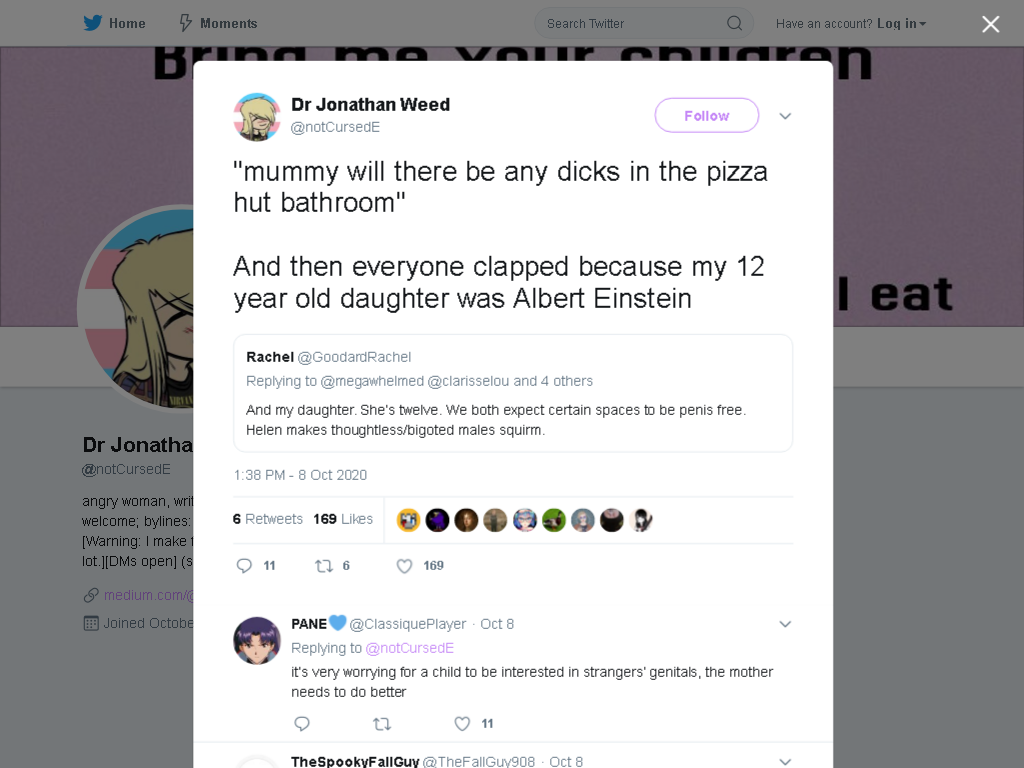Viewport: 1024px width, 768px height.
Task: Follow Dr Jonathan Weed
Action: click(x=707, y=116)
